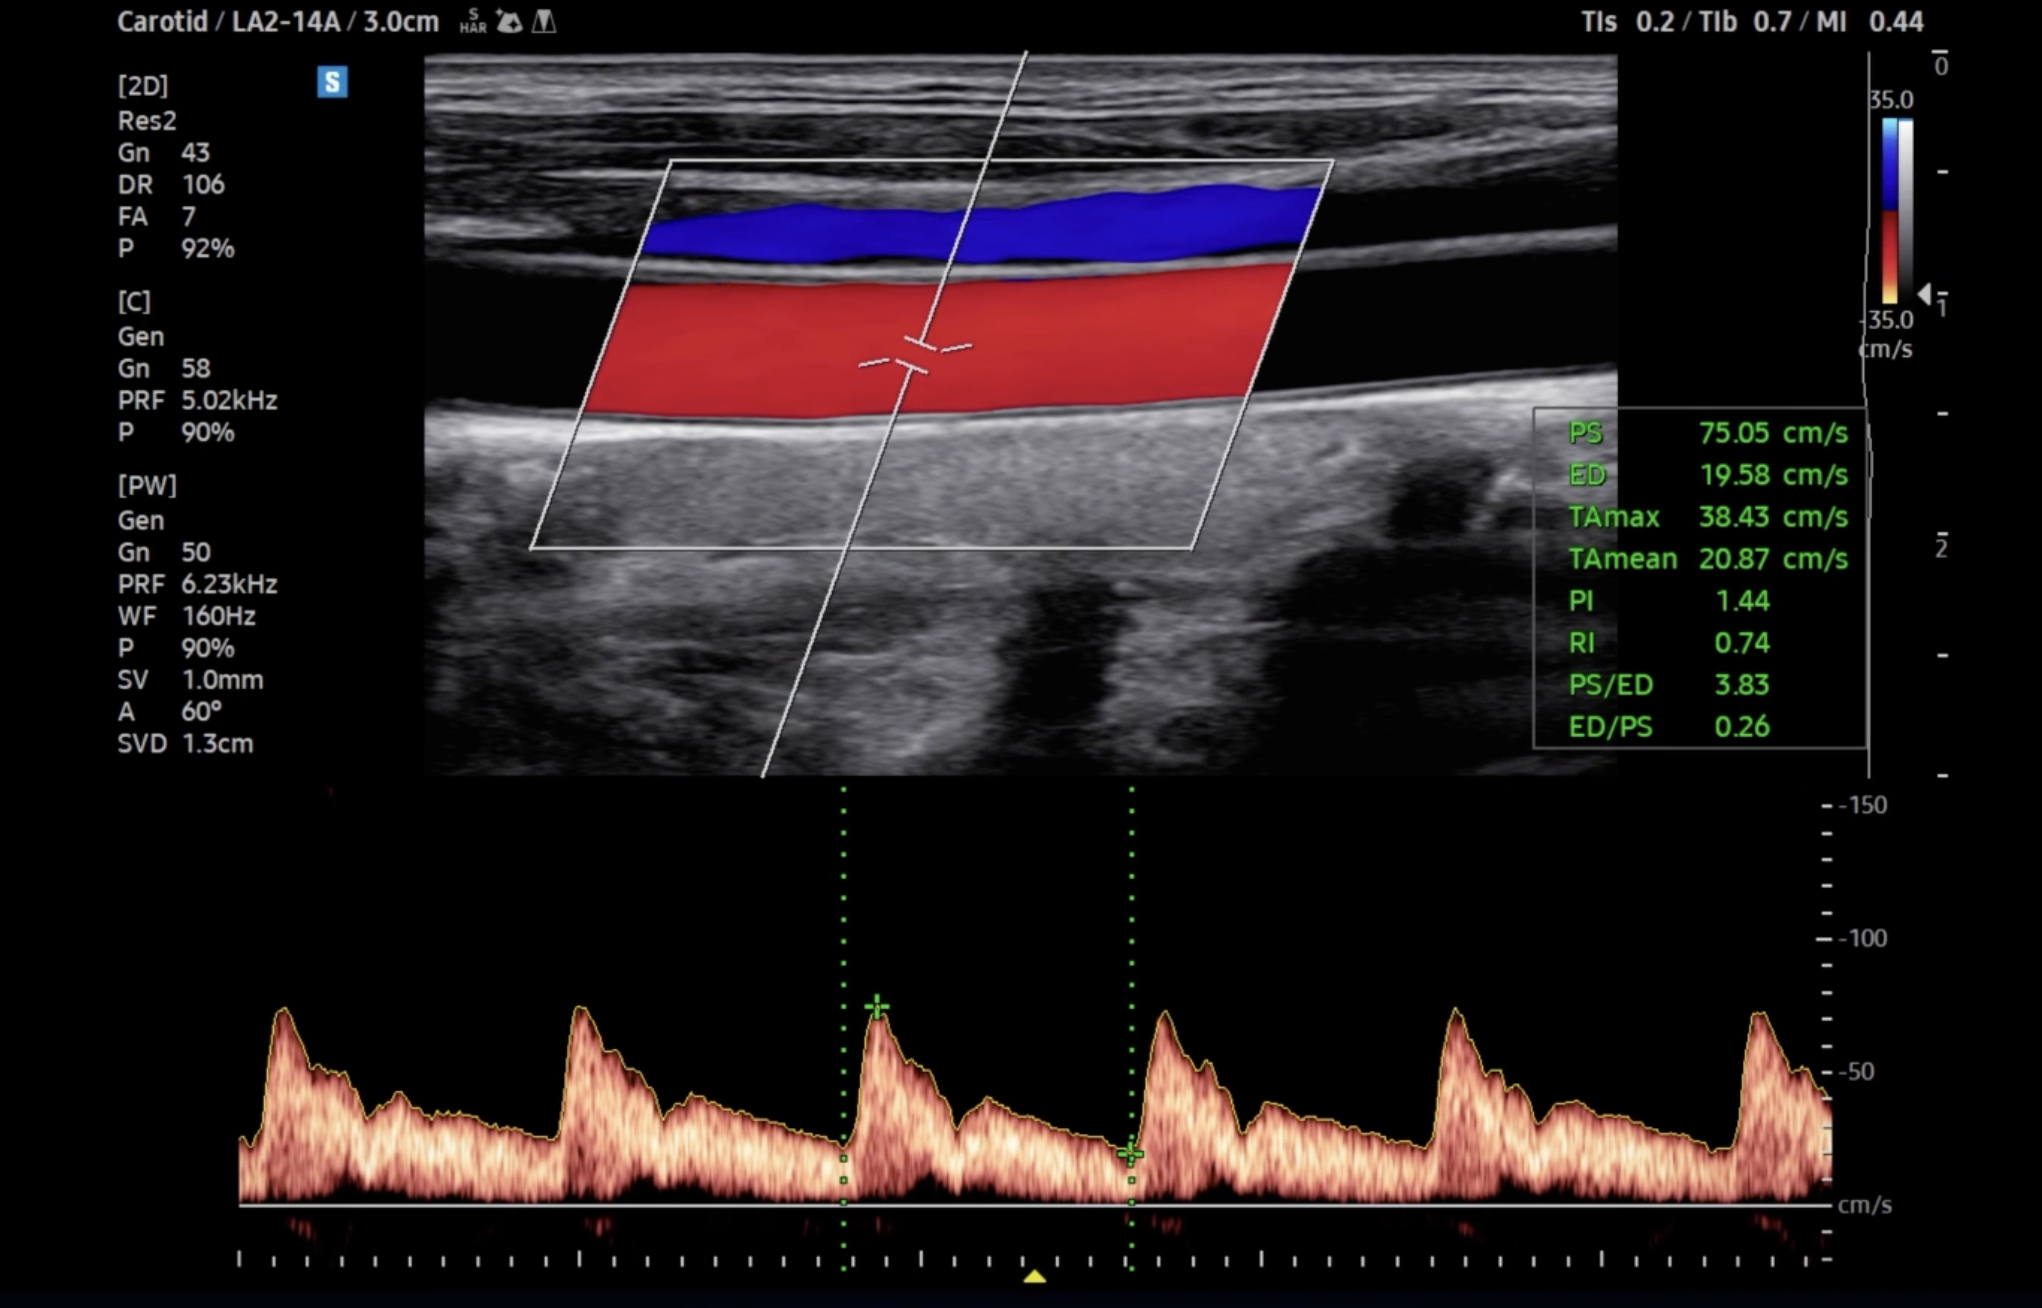Screen dimensions: 2042x1308
Task: Click the PW angle A 60° value
Action: coord(200,712)
